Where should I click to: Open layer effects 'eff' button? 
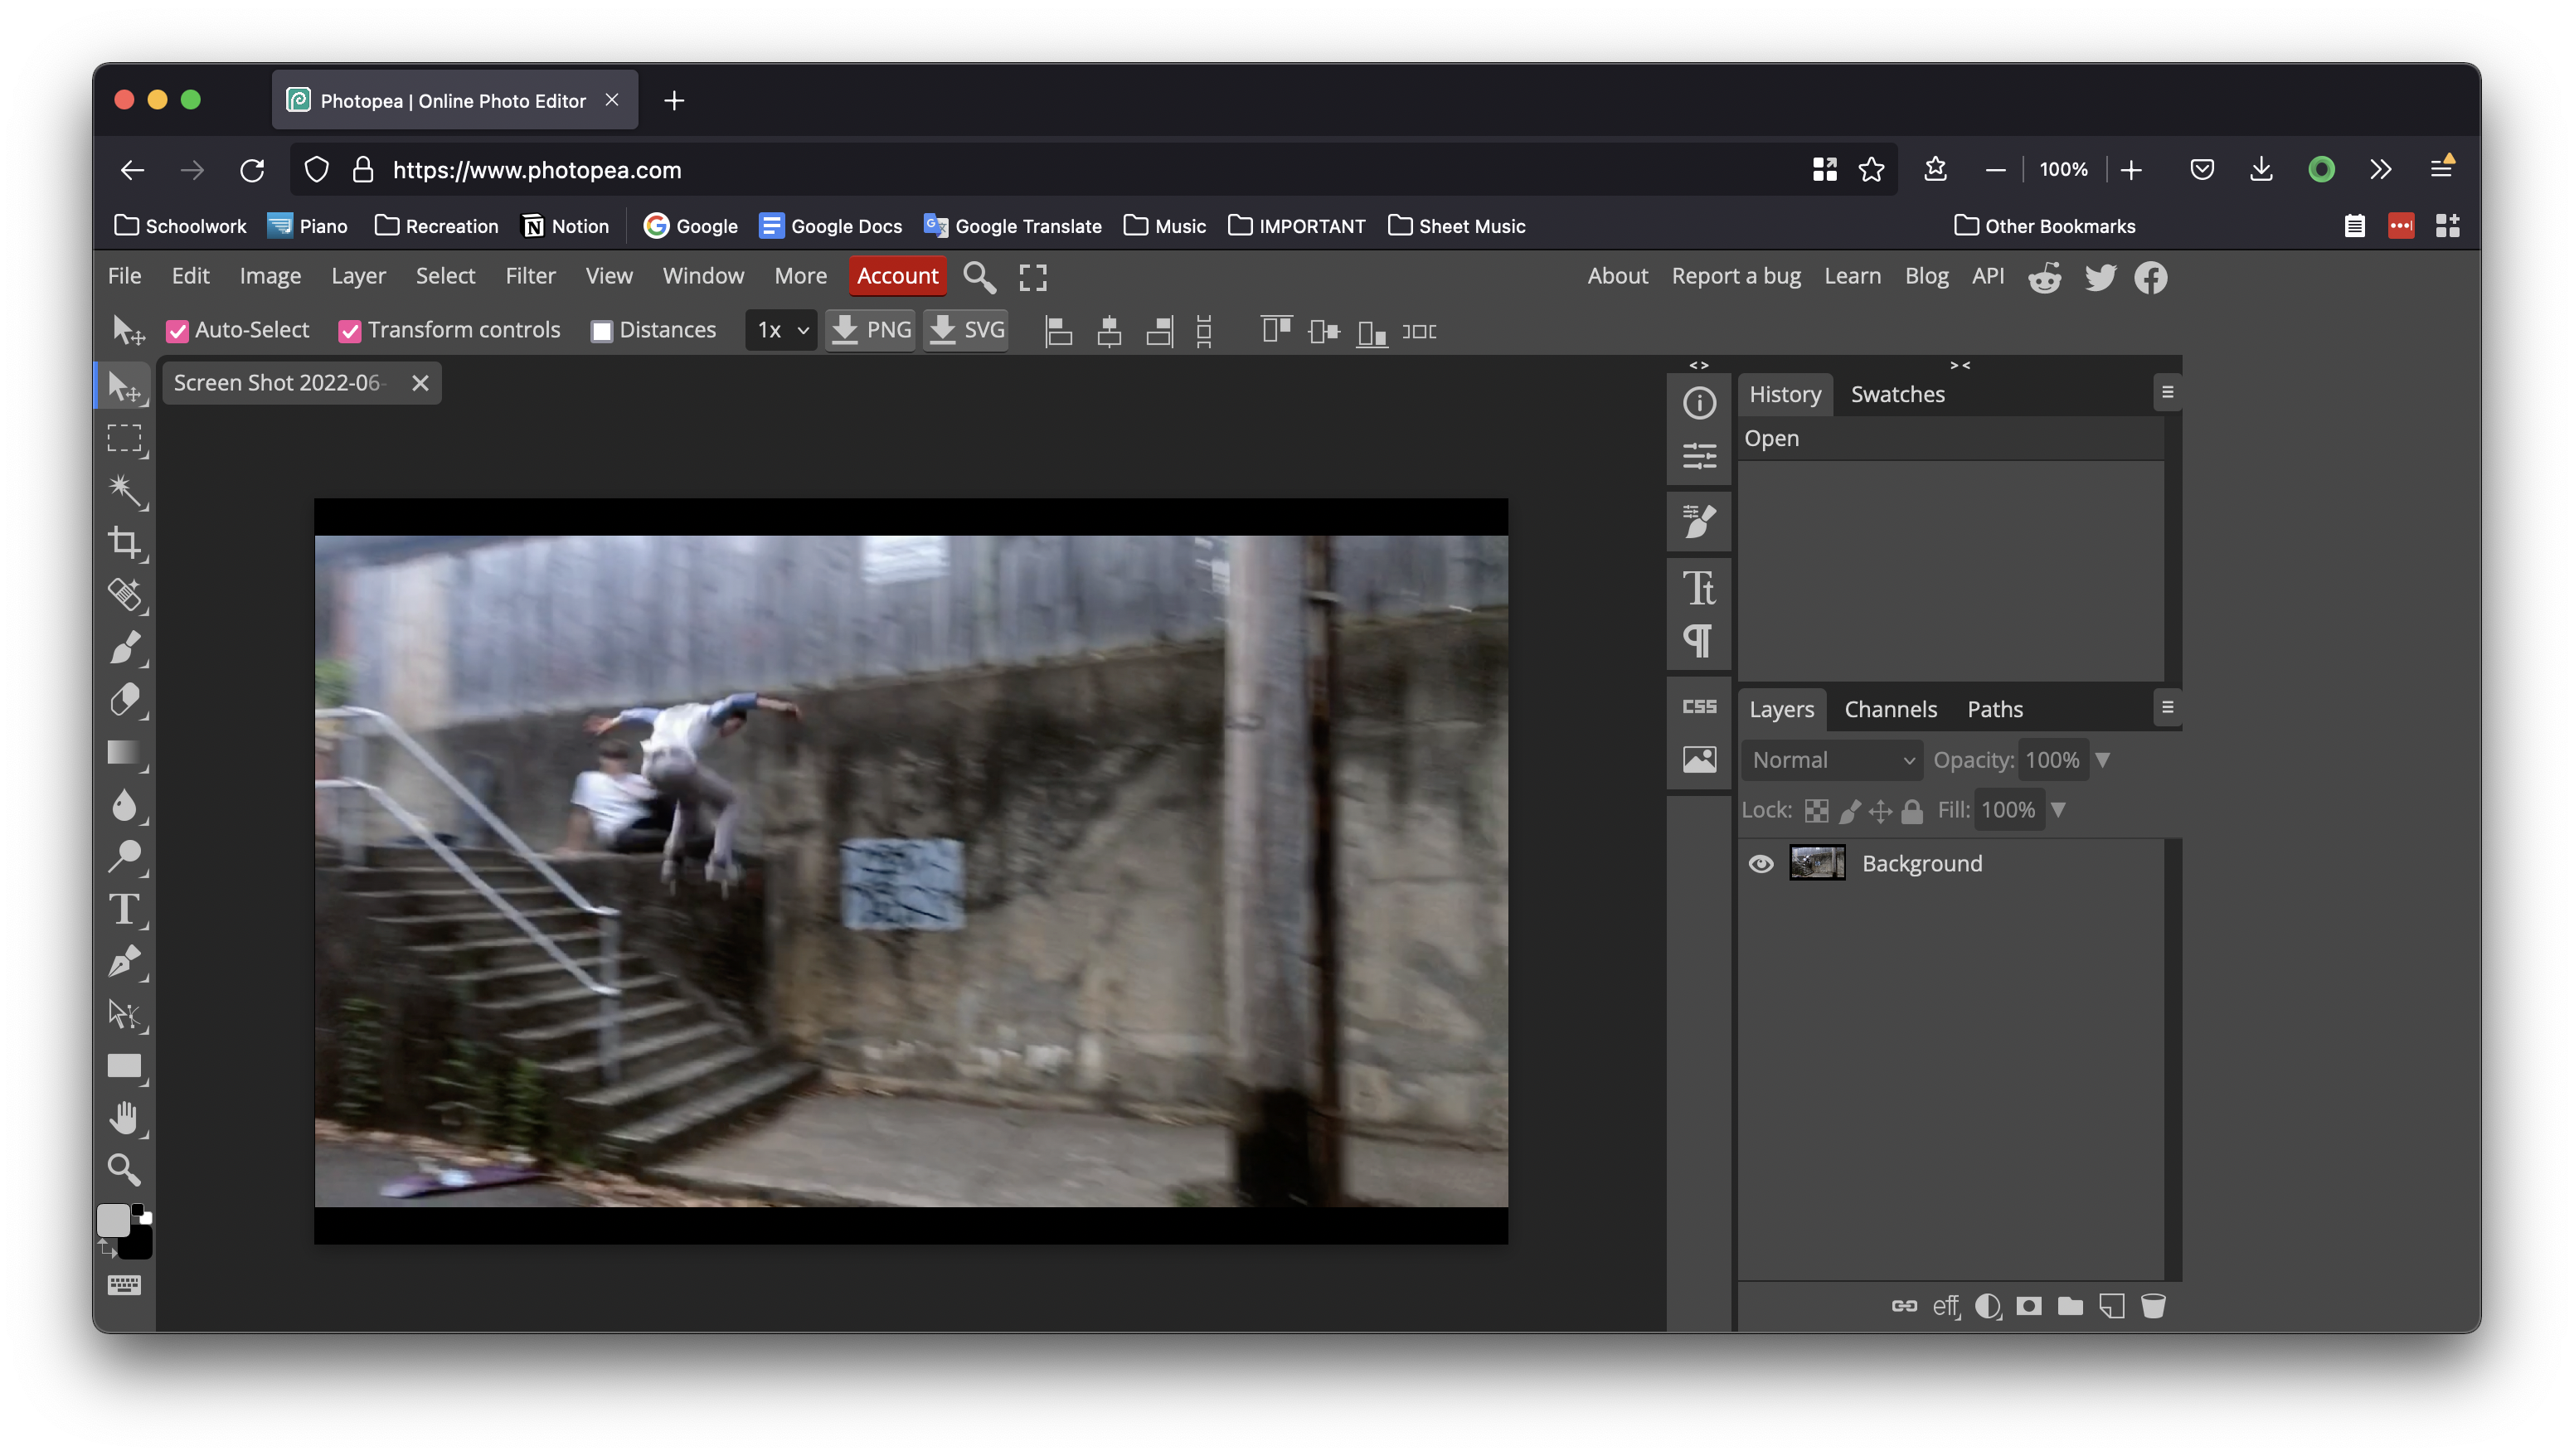1946,1305
